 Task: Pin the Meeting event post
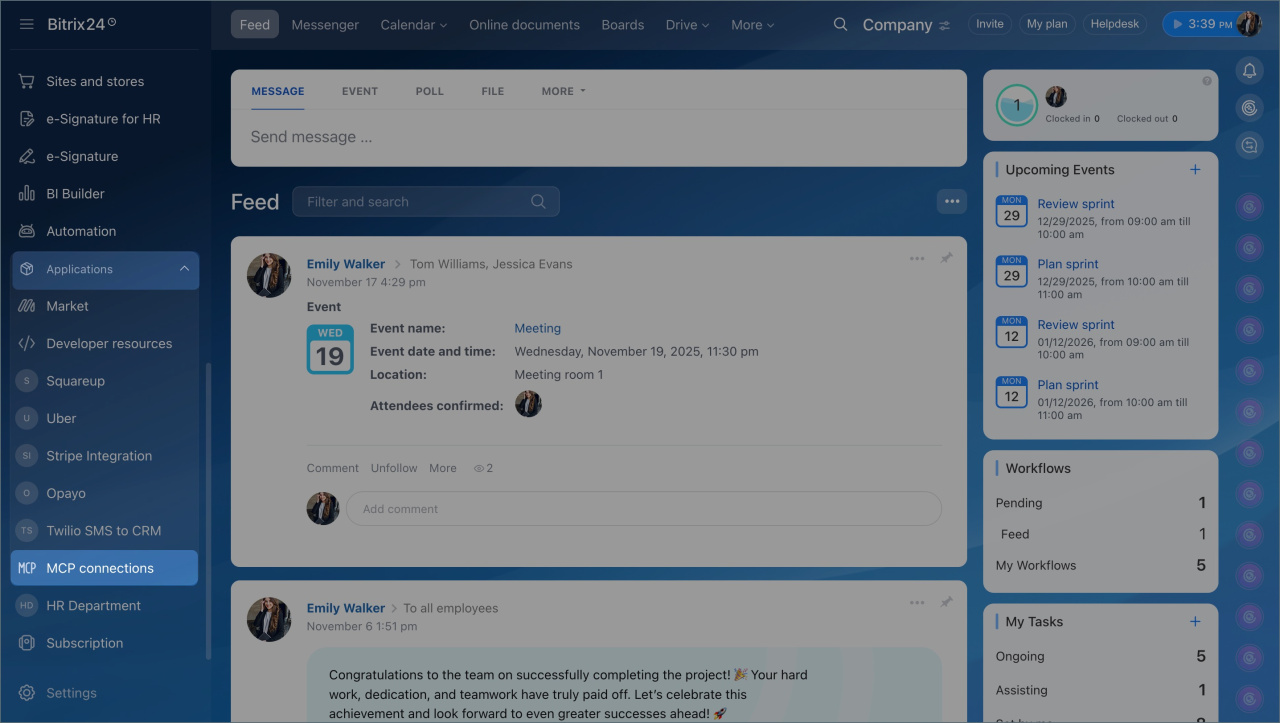point(946,258)
